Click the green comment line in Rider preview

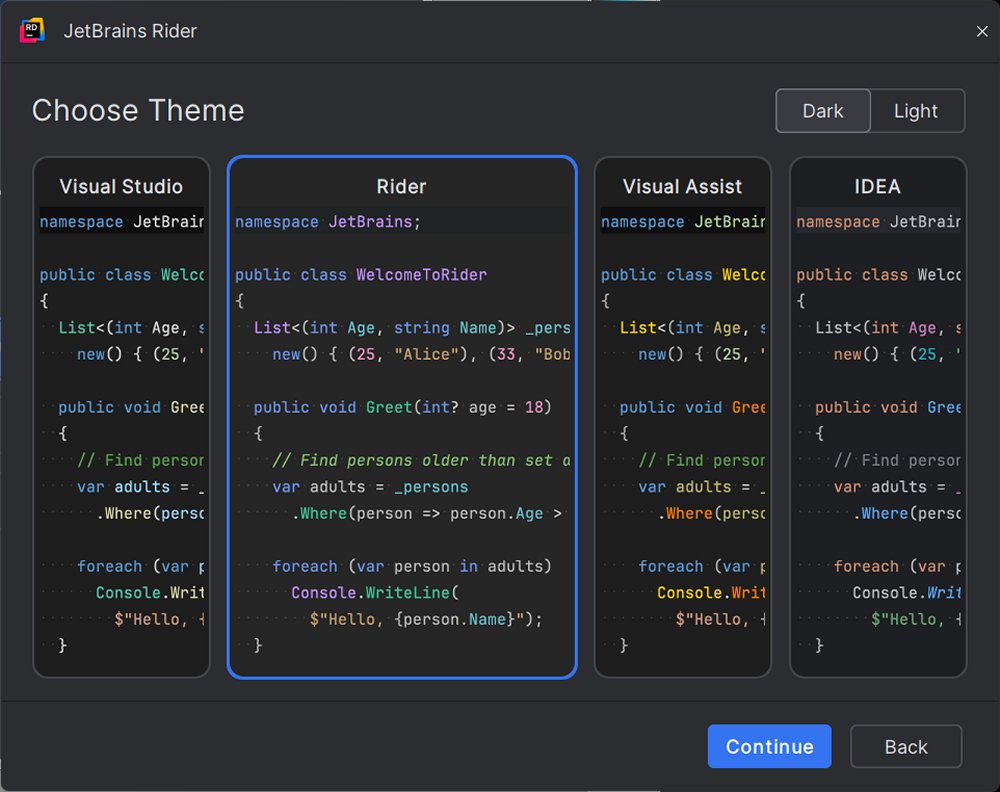(420, 460)
